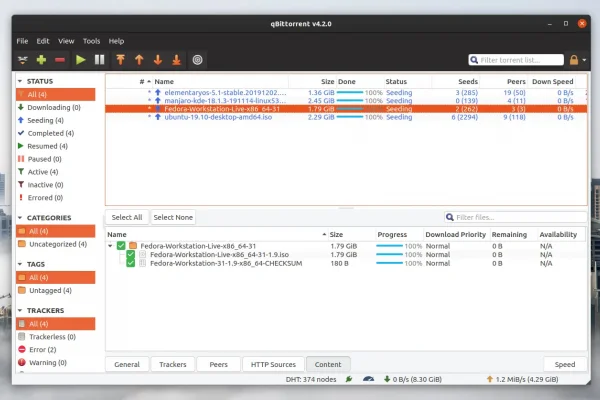Collapse the STATUS section in sidebar
Viewport: 600px width, 400px height.
coord(21,81)
